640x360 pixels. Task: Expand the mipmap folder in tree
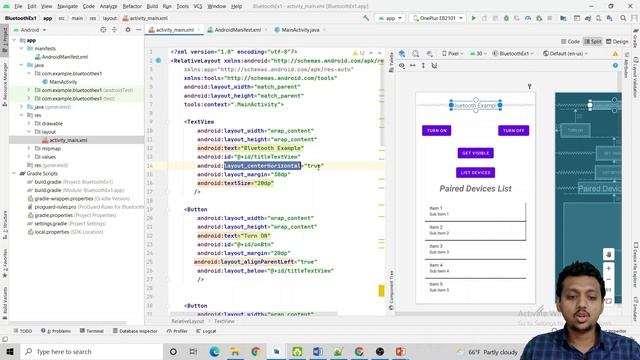[29, 148]
